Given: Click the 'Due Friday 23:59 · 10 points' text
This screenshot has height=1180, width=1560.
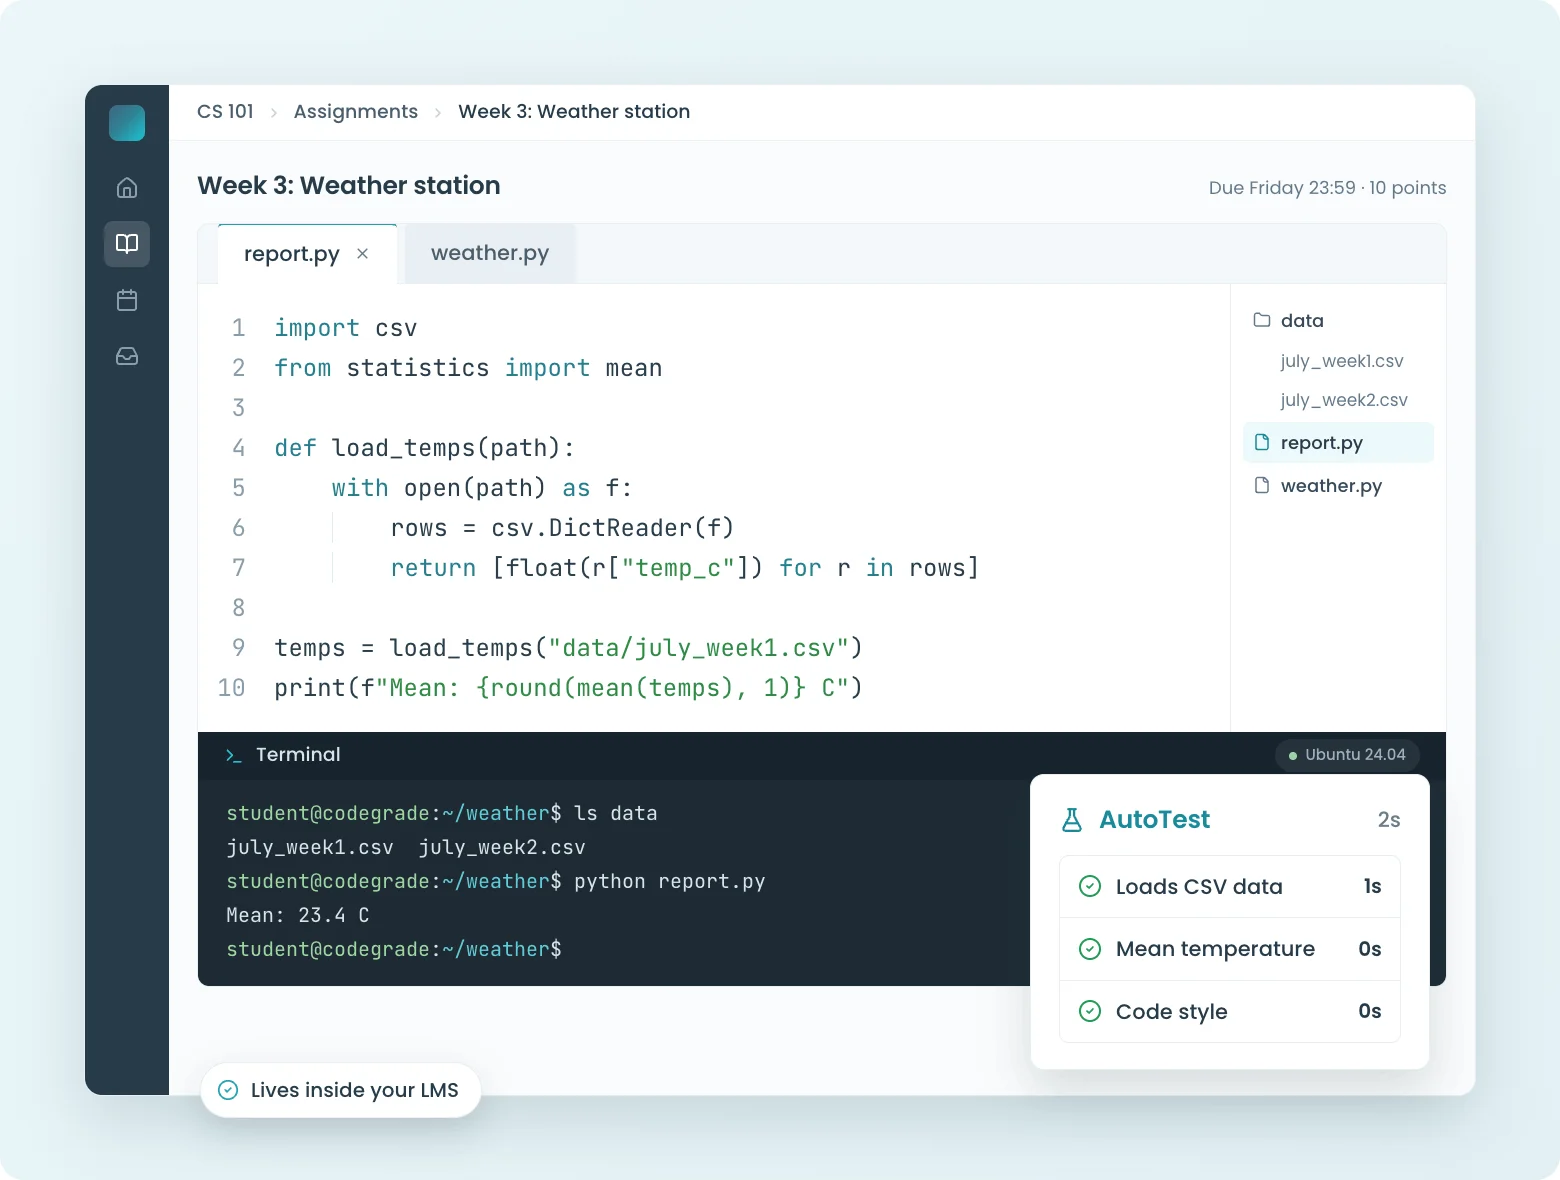Looking at the screenshot, I should click(1327, 188).
